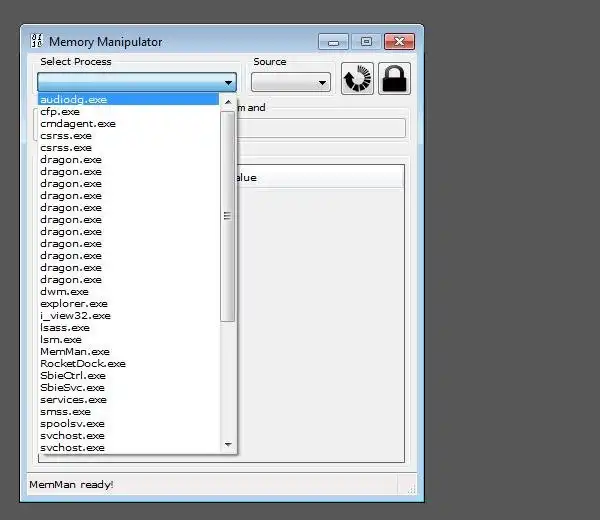The height and width of the screenshot is (520, 600).
Task: Maximize the Memory Manipulator window
Action: tap(366, 42)
